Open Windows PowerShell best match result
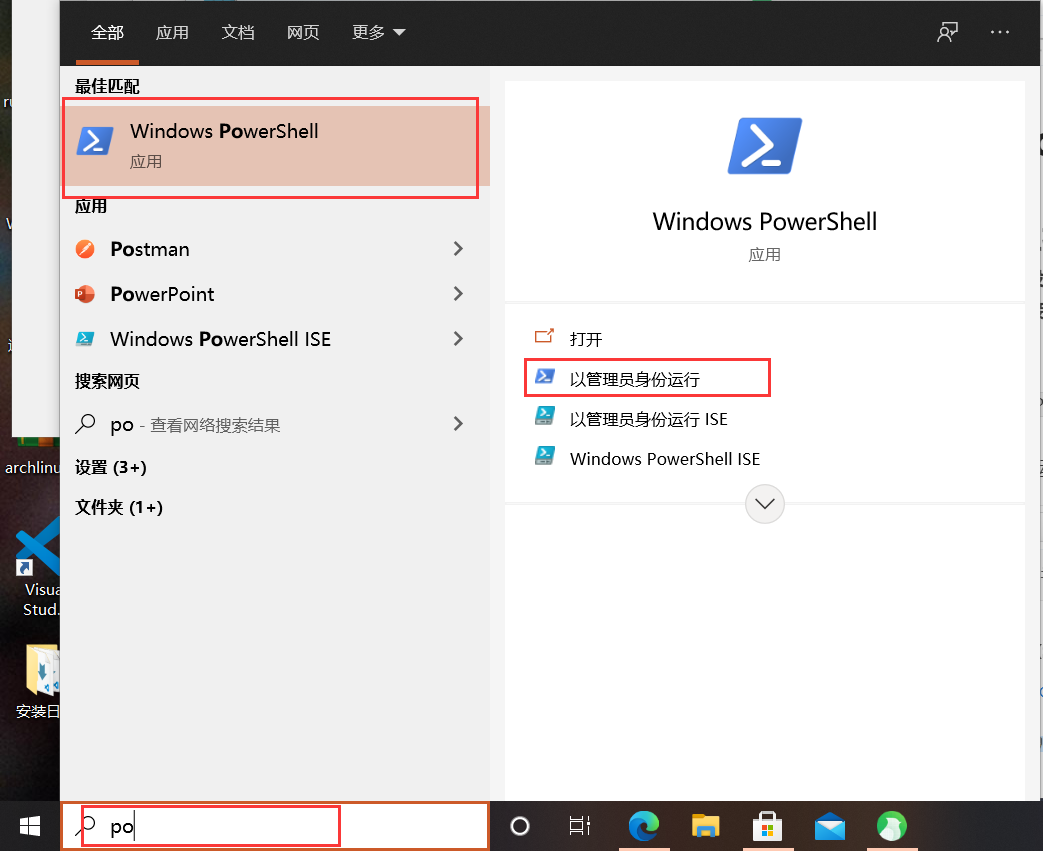 [x=277, y=146]
